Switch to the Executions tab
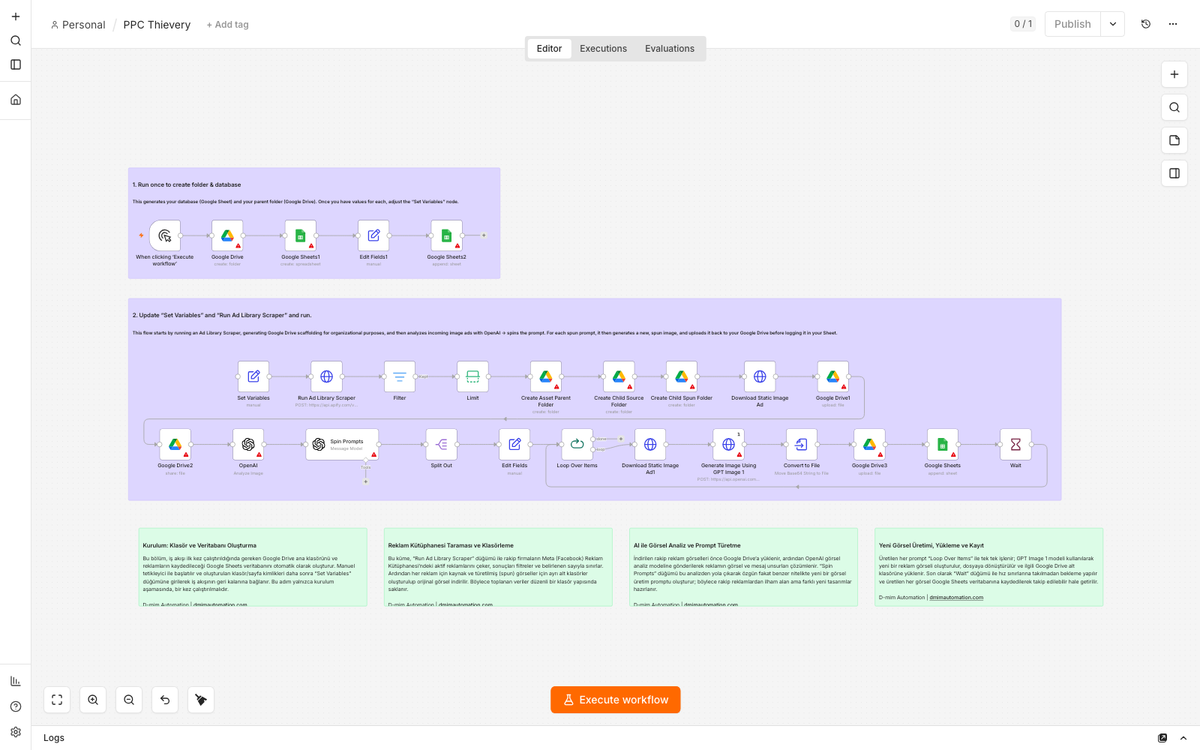The width and height of the screenshot is (1200, 750). (603, 49)
